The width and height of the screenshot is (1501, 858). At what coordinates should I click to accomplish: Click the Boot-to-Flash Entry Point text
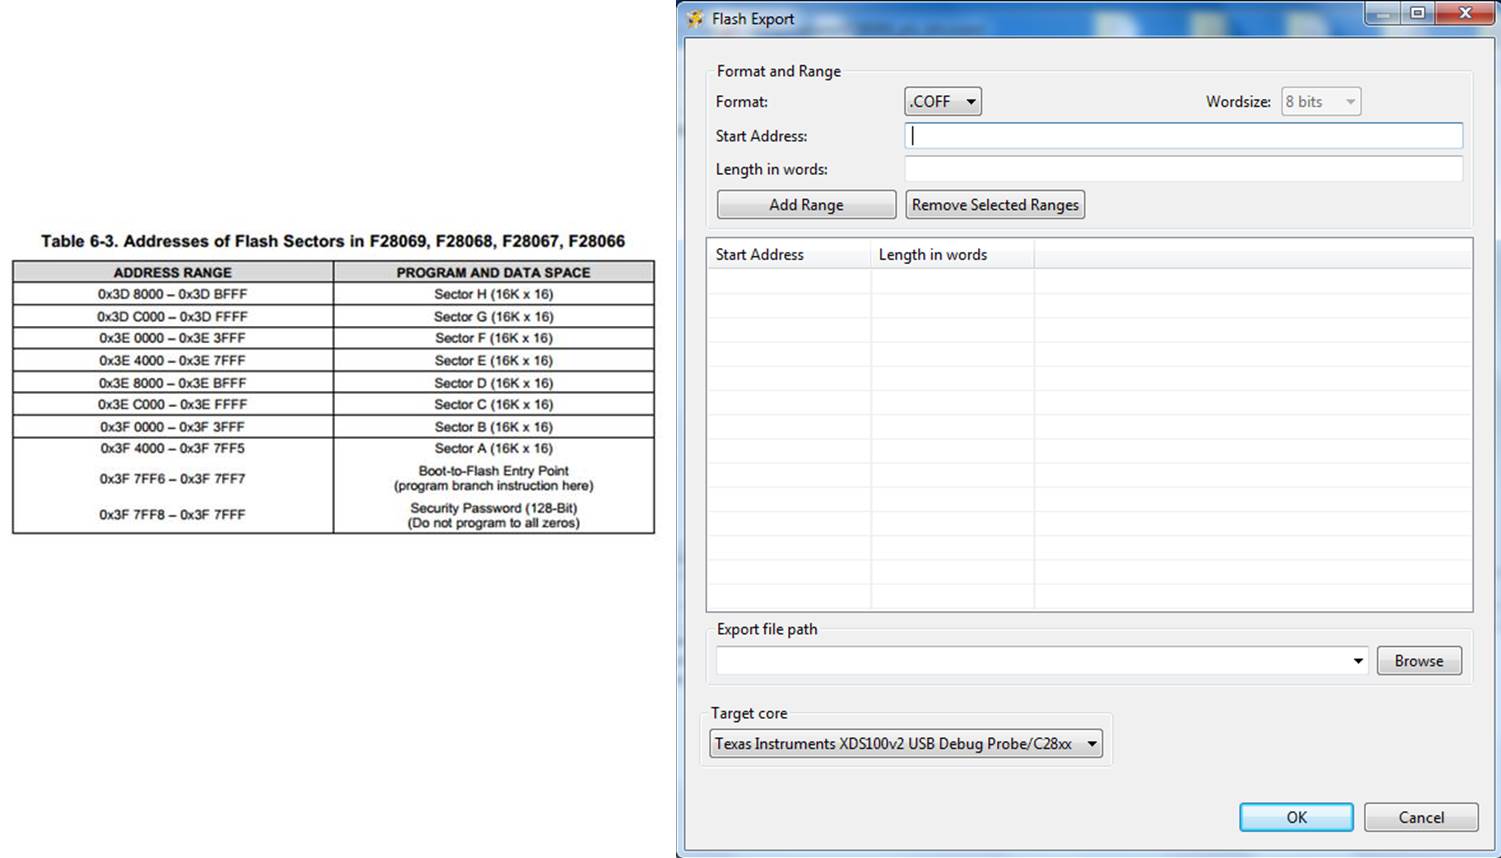coord(494,471)
